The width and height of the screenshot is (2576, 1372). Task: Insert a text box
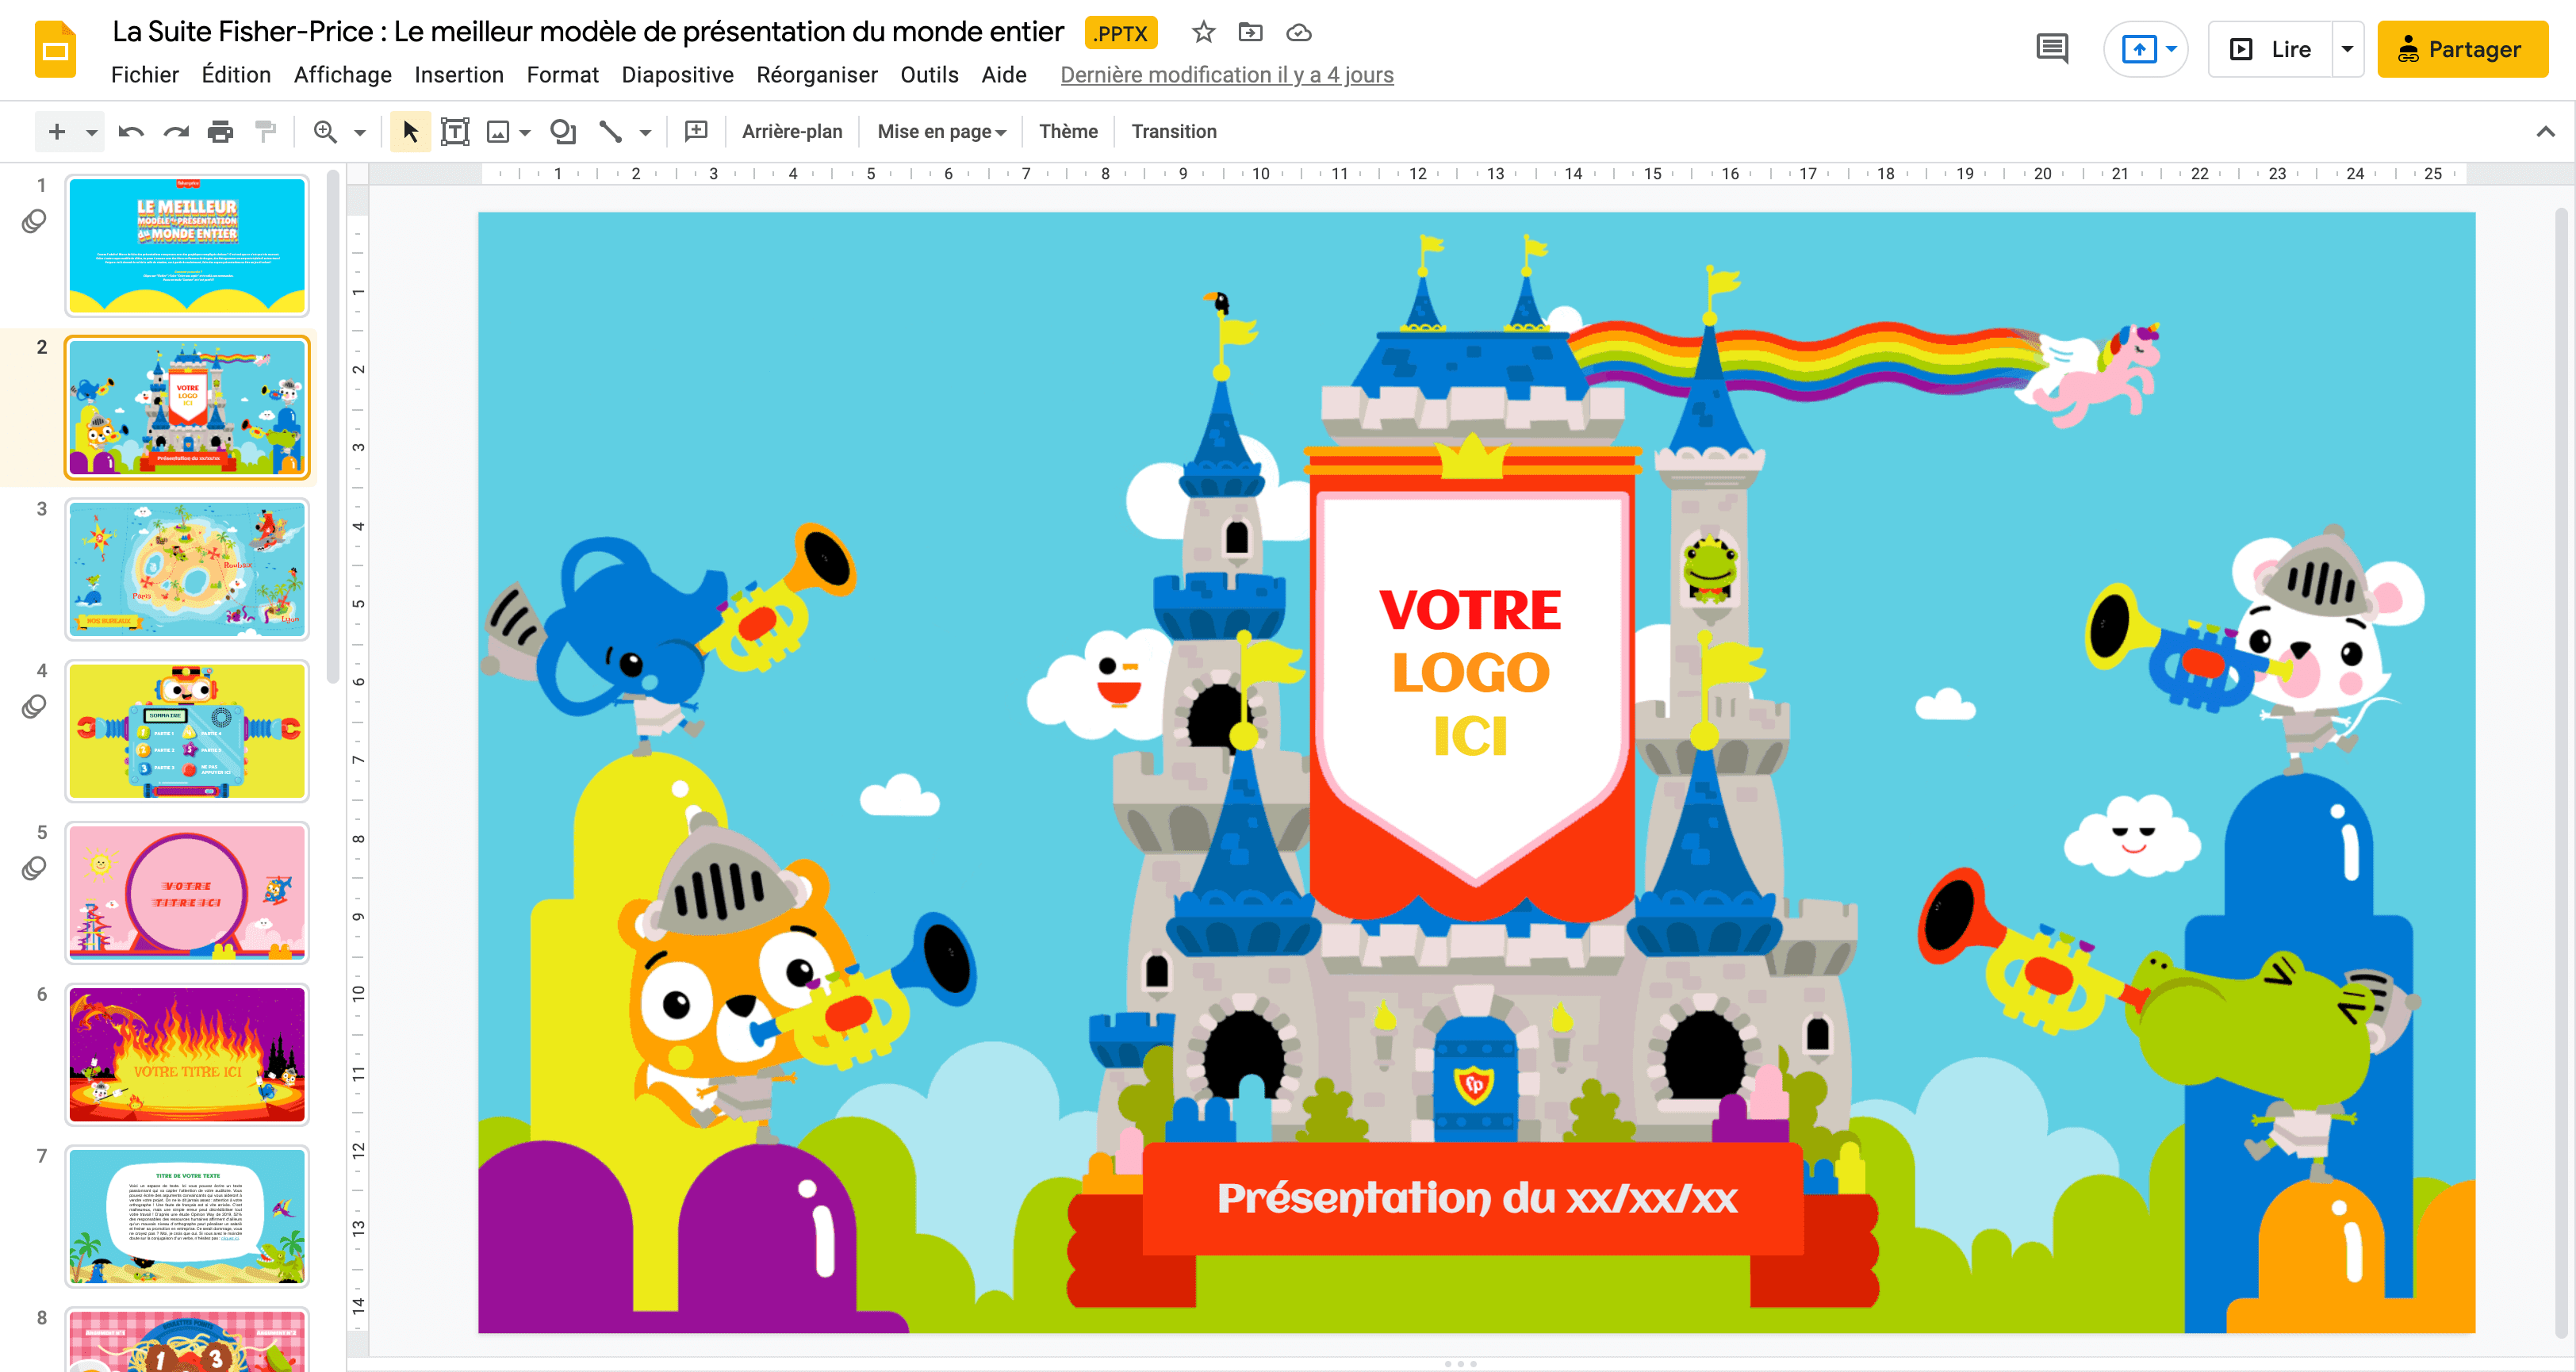[455, 132]
